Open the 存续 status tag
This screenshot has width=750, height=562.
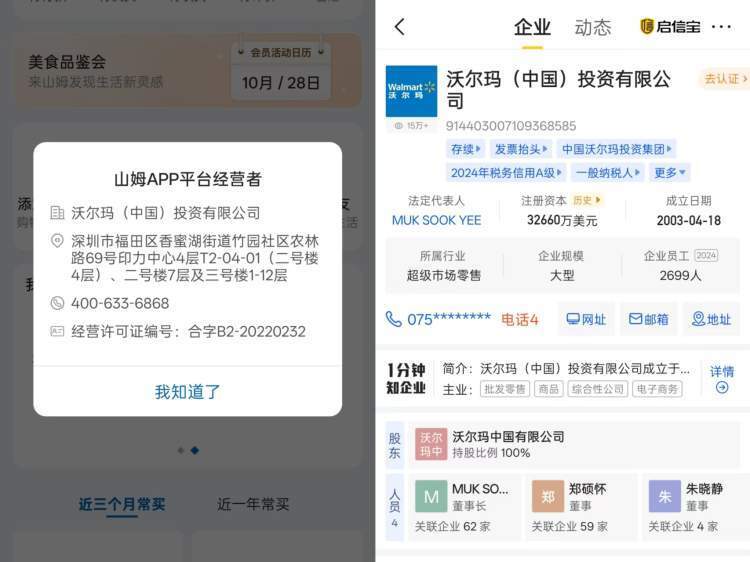(465, 149)
